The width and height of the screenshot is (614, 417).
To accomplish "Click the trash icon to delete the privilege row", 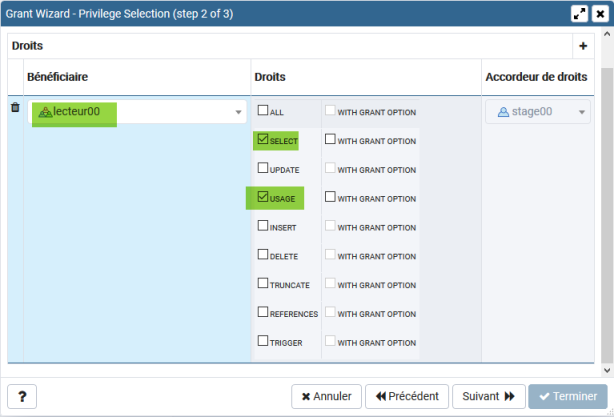I will coord(15,108).
